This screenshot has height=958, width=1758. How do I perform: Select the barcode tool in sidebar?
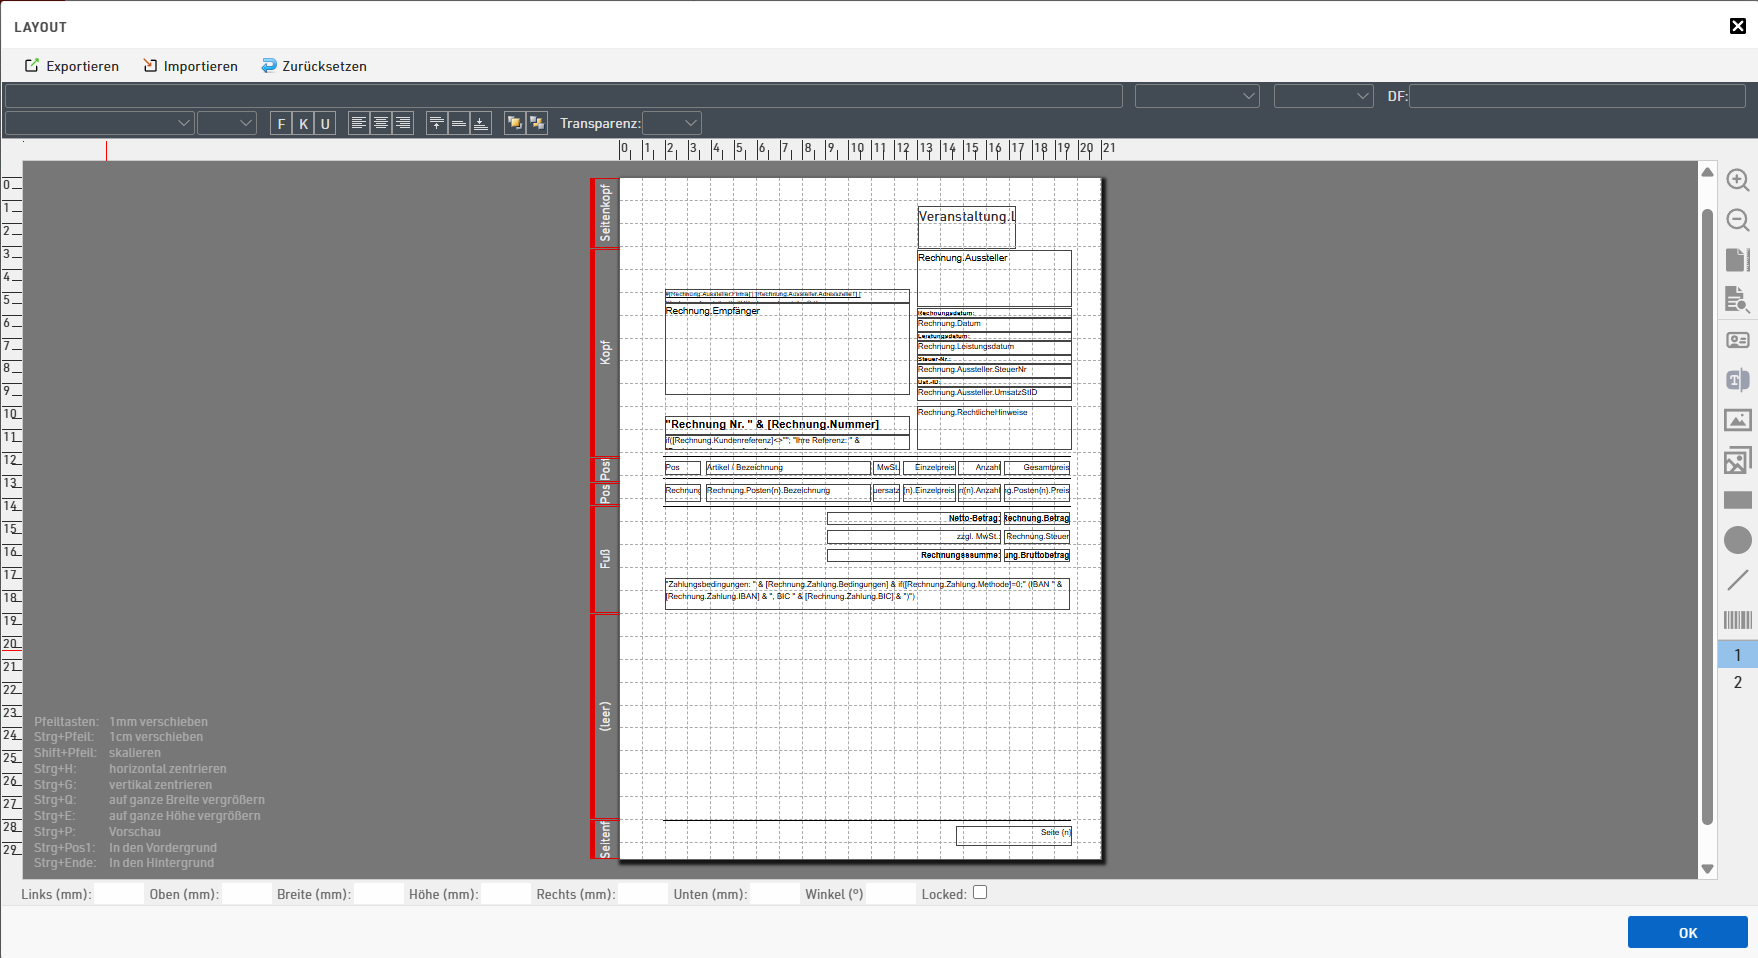(1738, 620)
